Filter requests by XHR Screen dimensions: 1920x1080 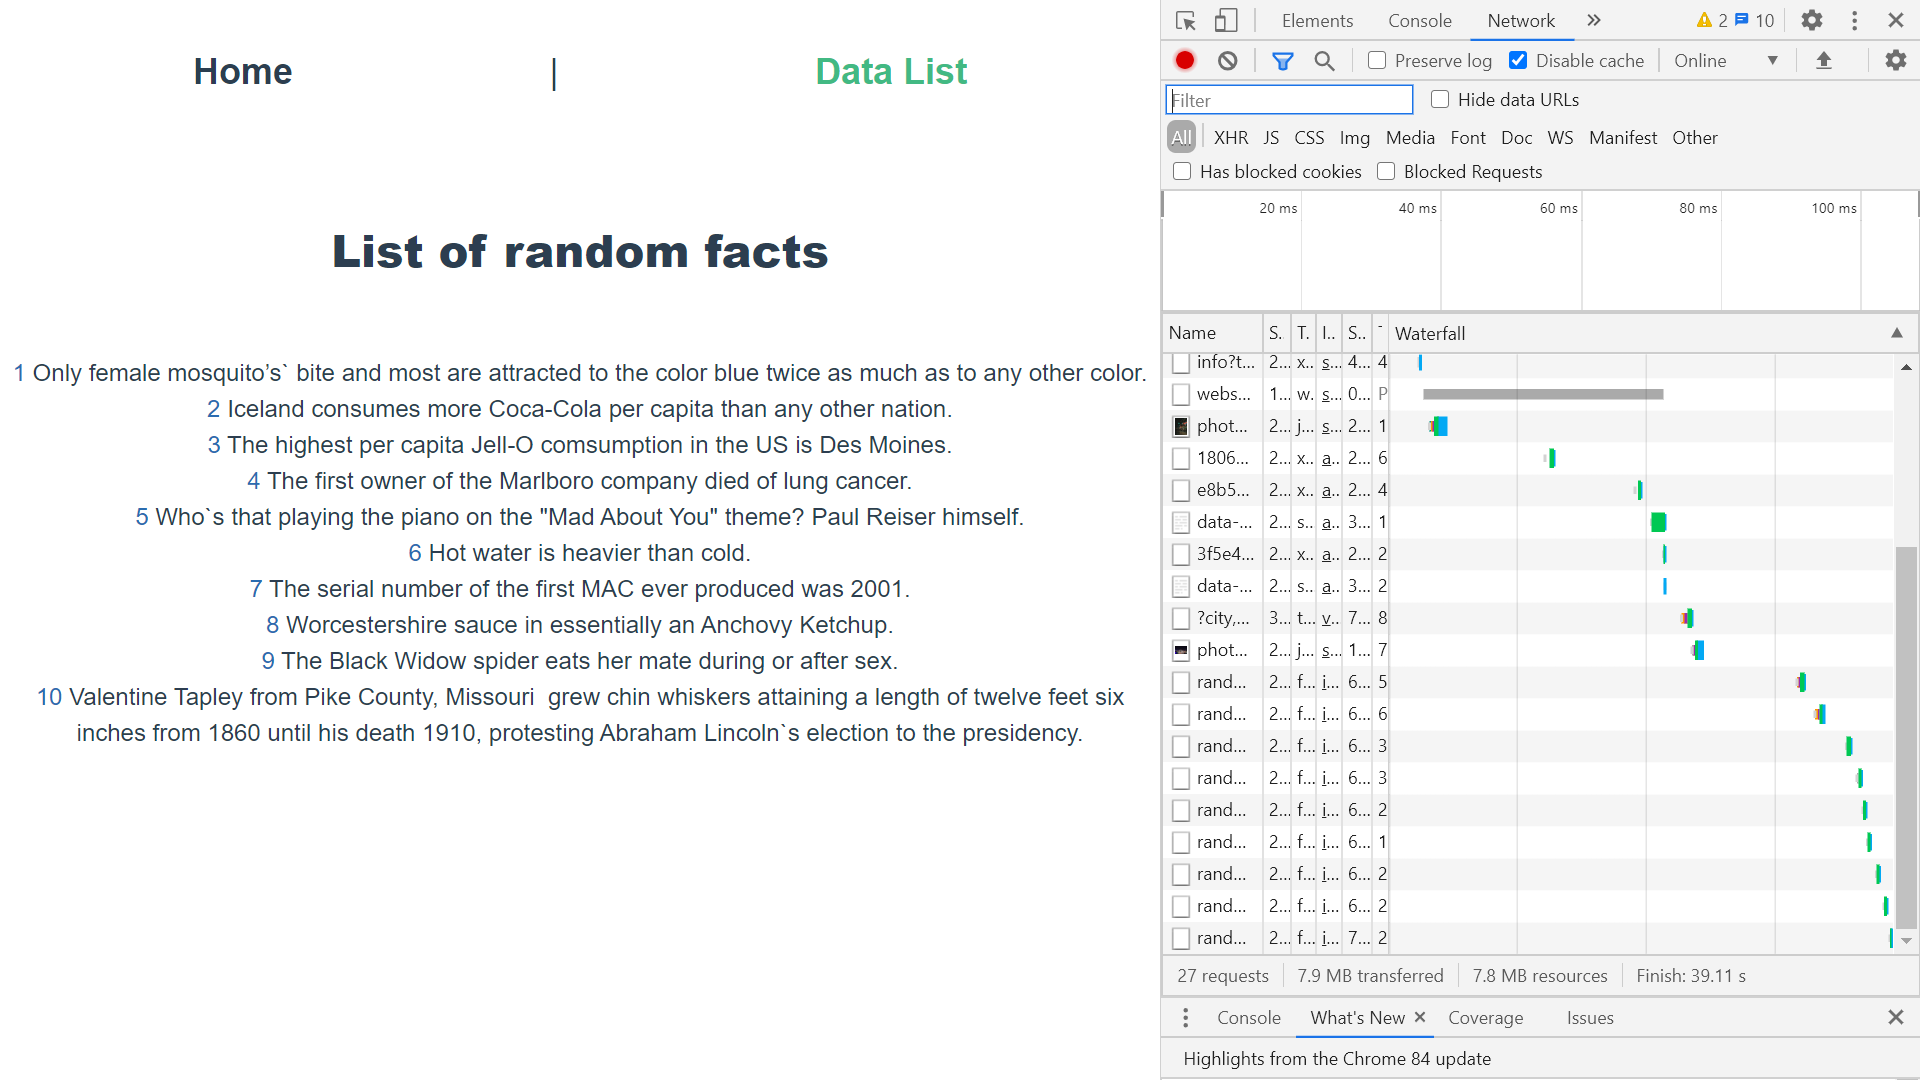[x=1231, y=138]
